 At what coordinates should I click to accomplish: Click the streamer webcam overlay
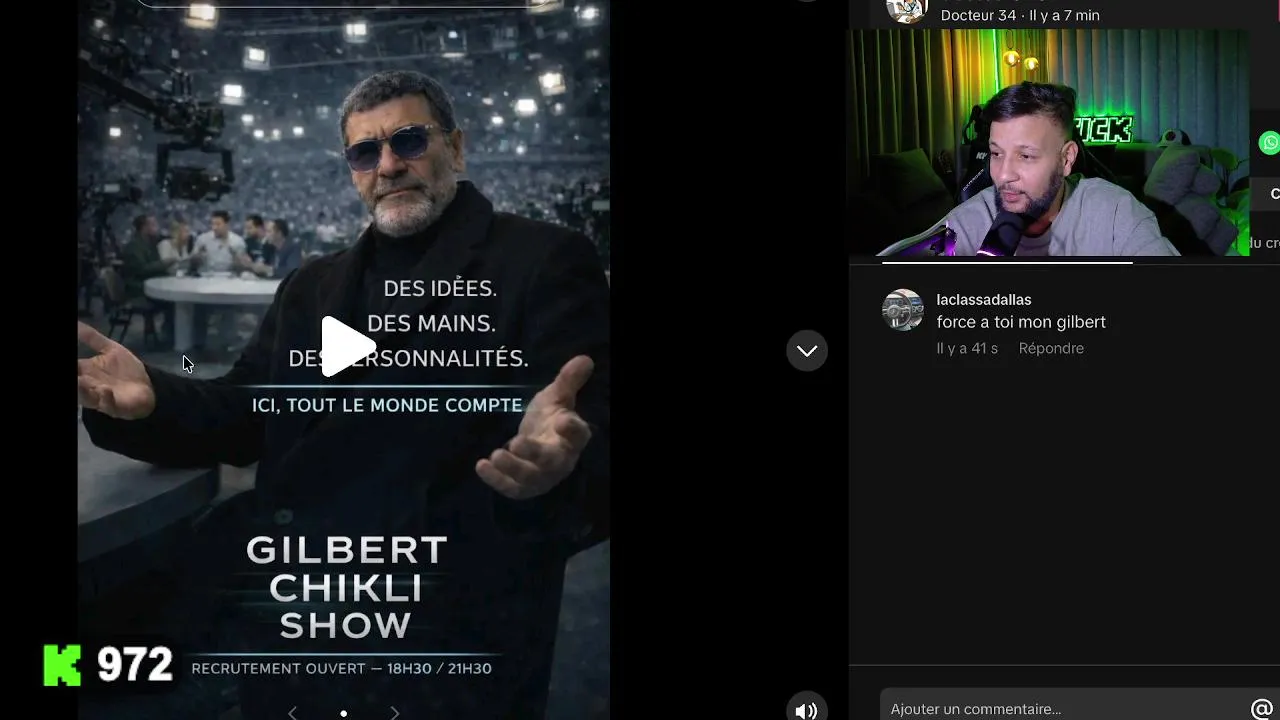tap(1049, 143)
